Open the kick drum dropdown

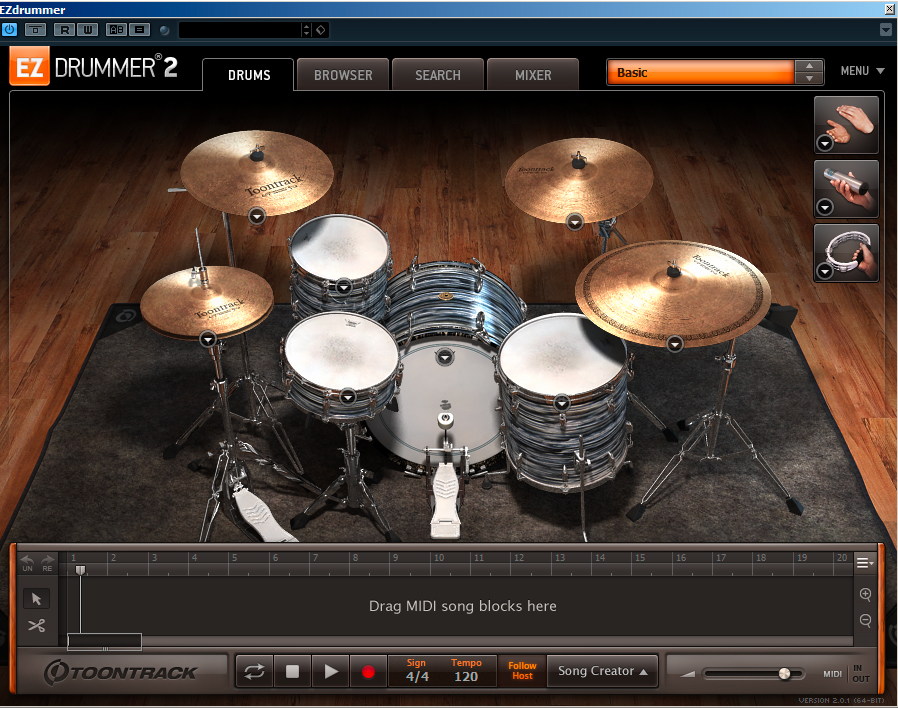pos(444,357)
